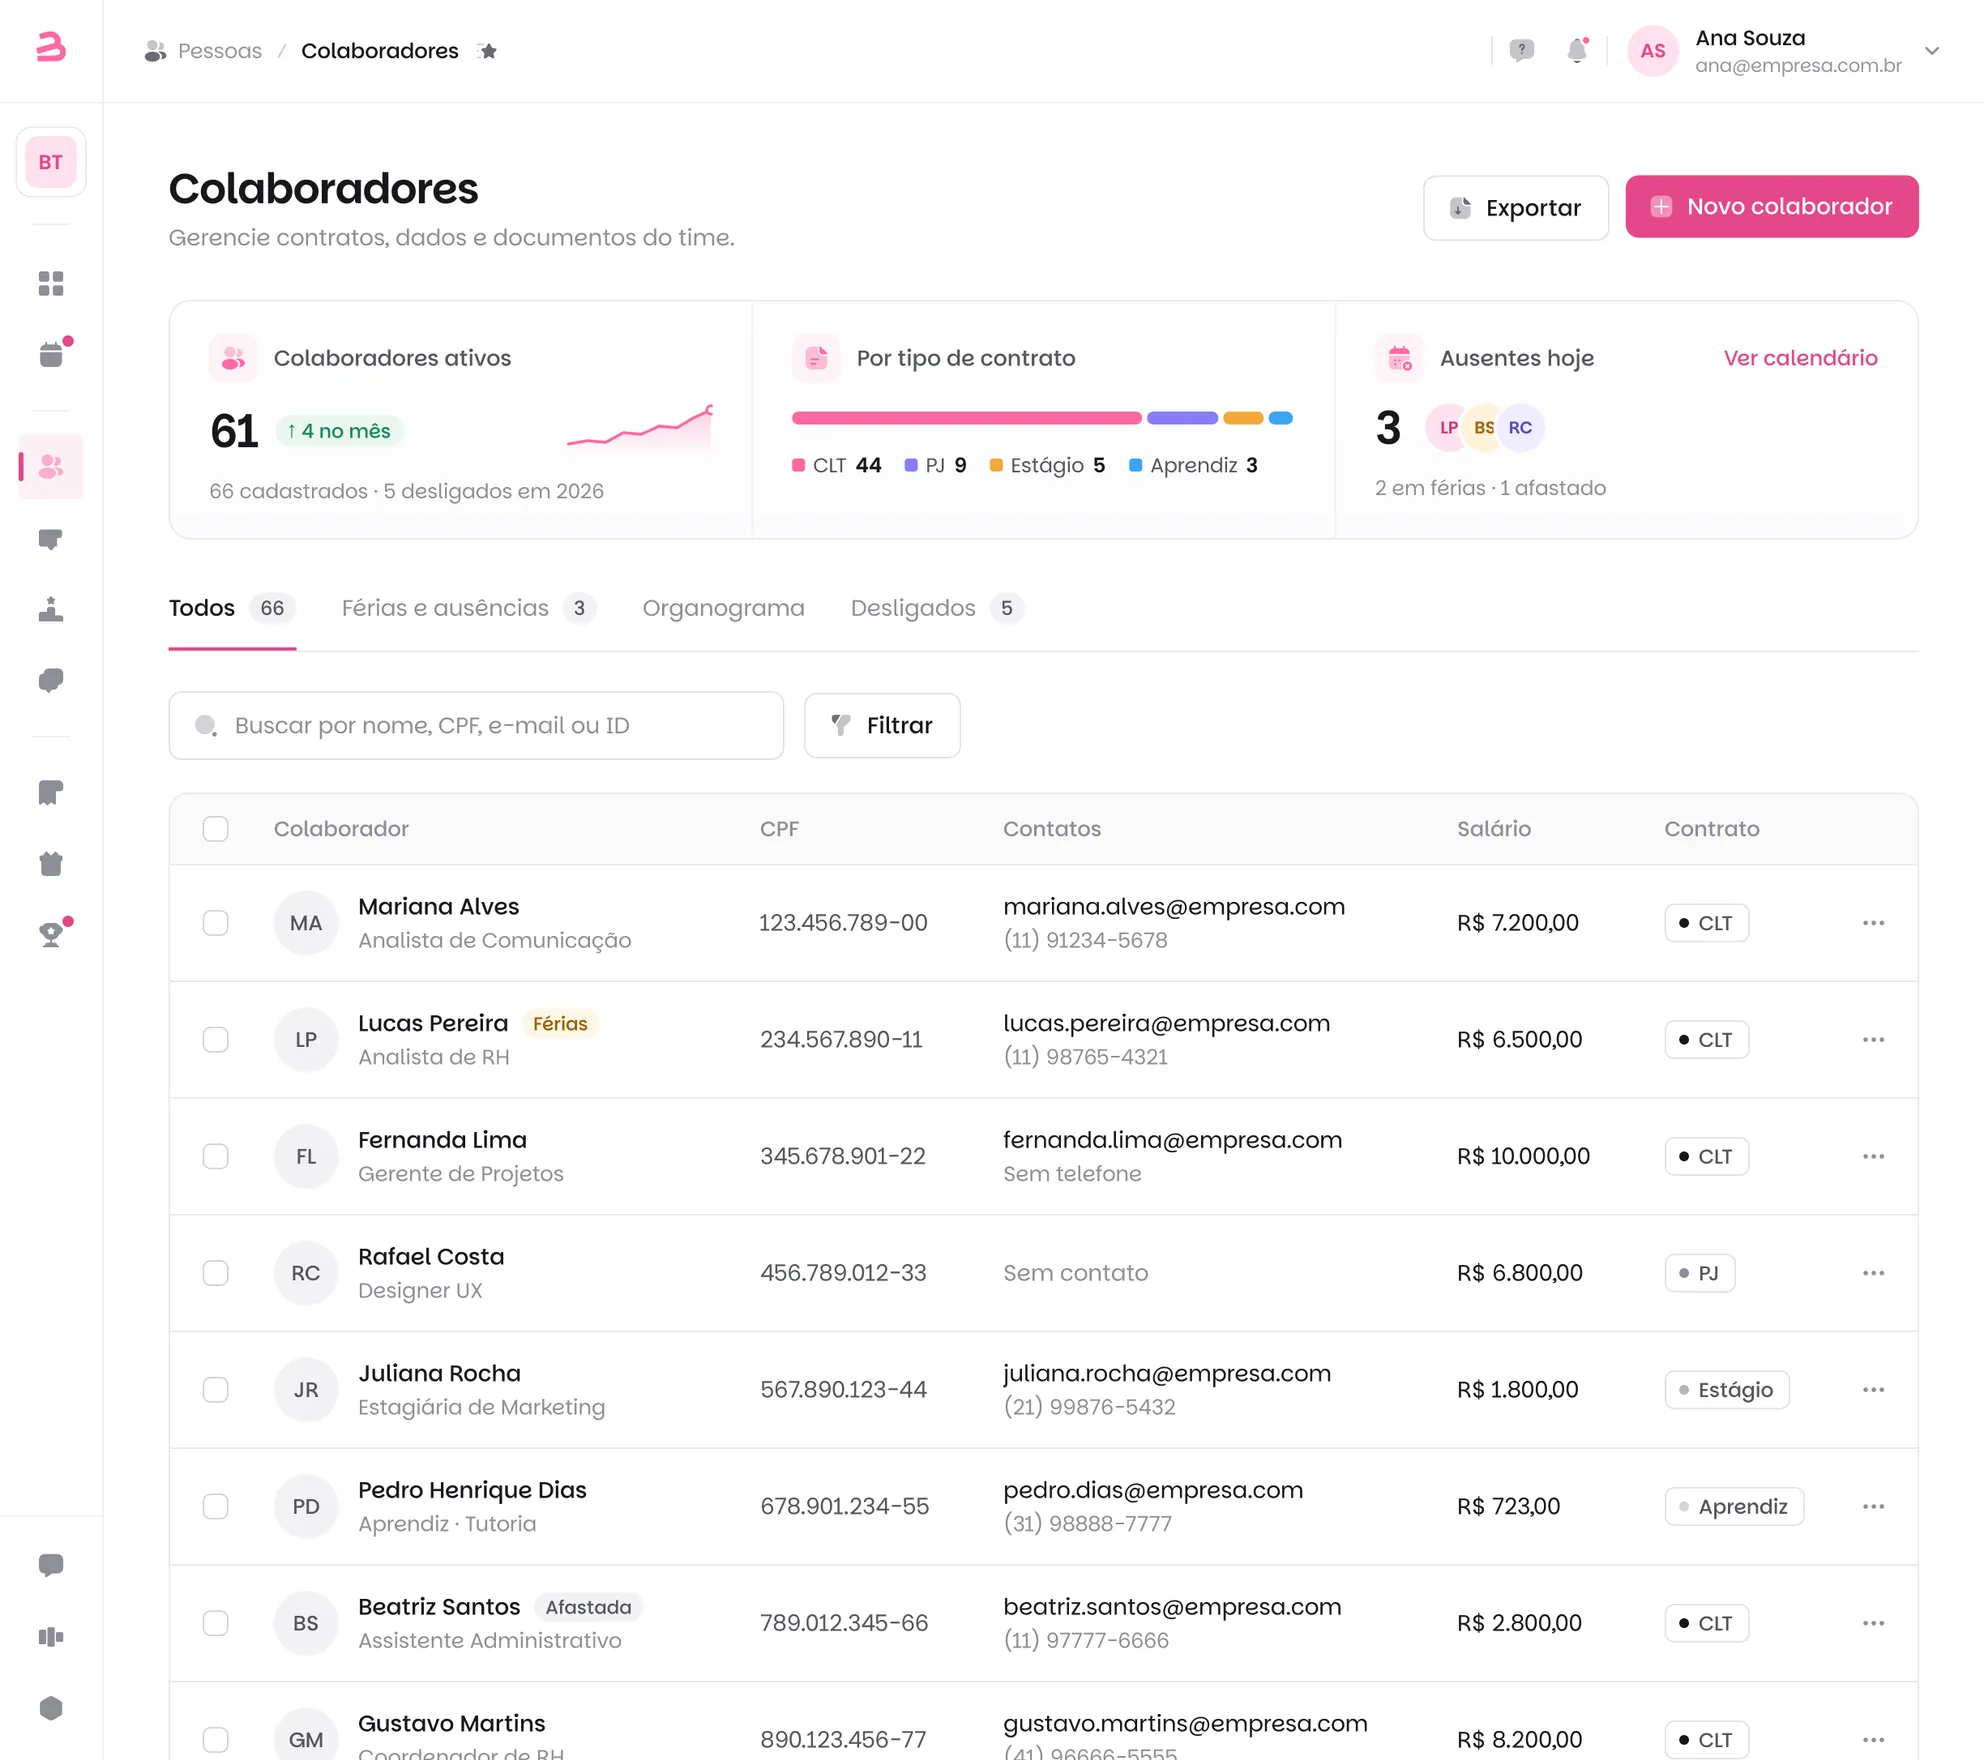Open the help question icon in header
1984x1760 pixels.
(1521, 51)
